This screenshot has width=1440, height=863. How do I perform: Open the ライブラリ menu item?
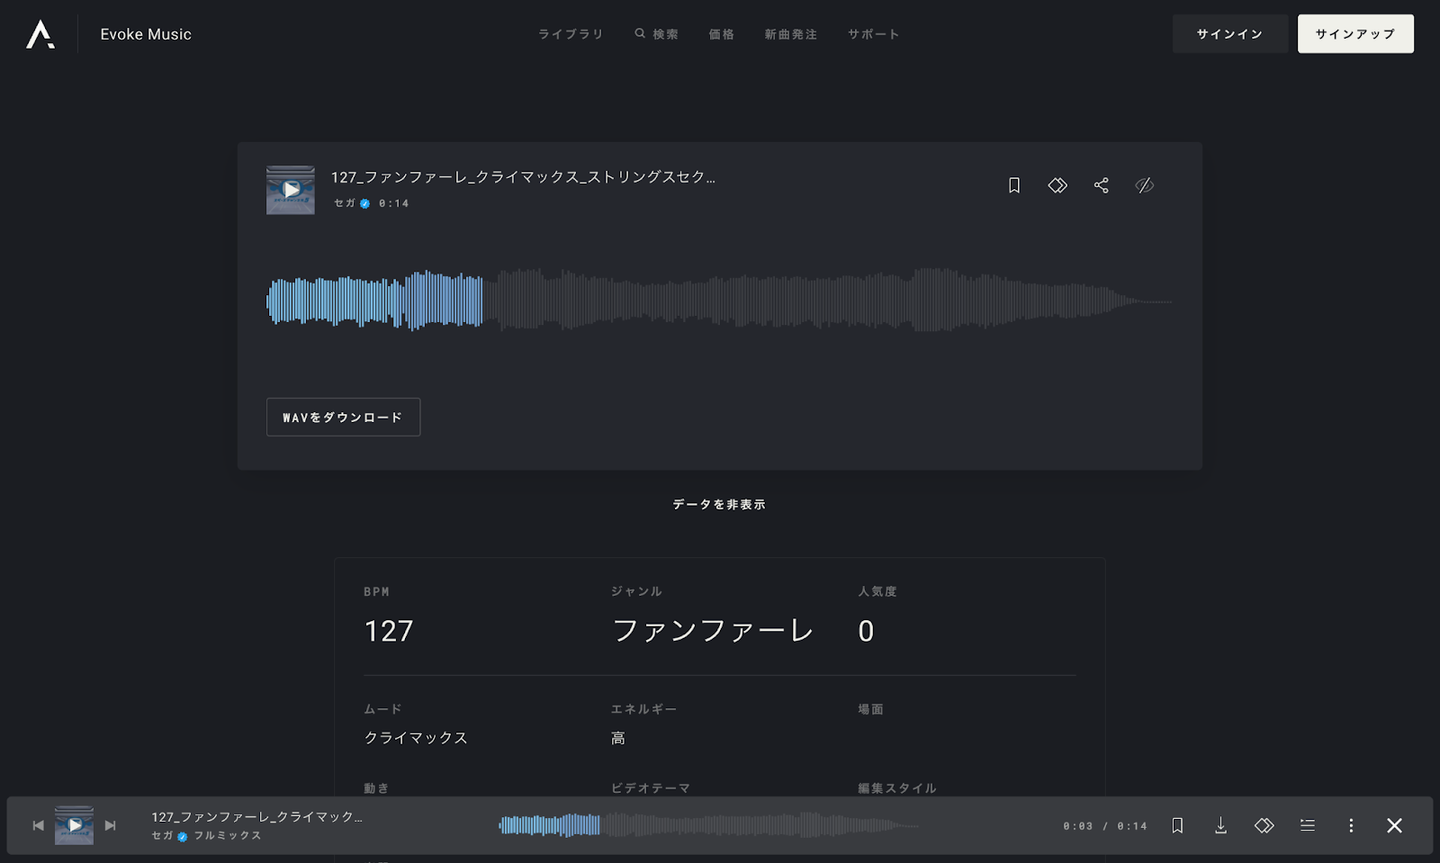(x=570, y=34)
